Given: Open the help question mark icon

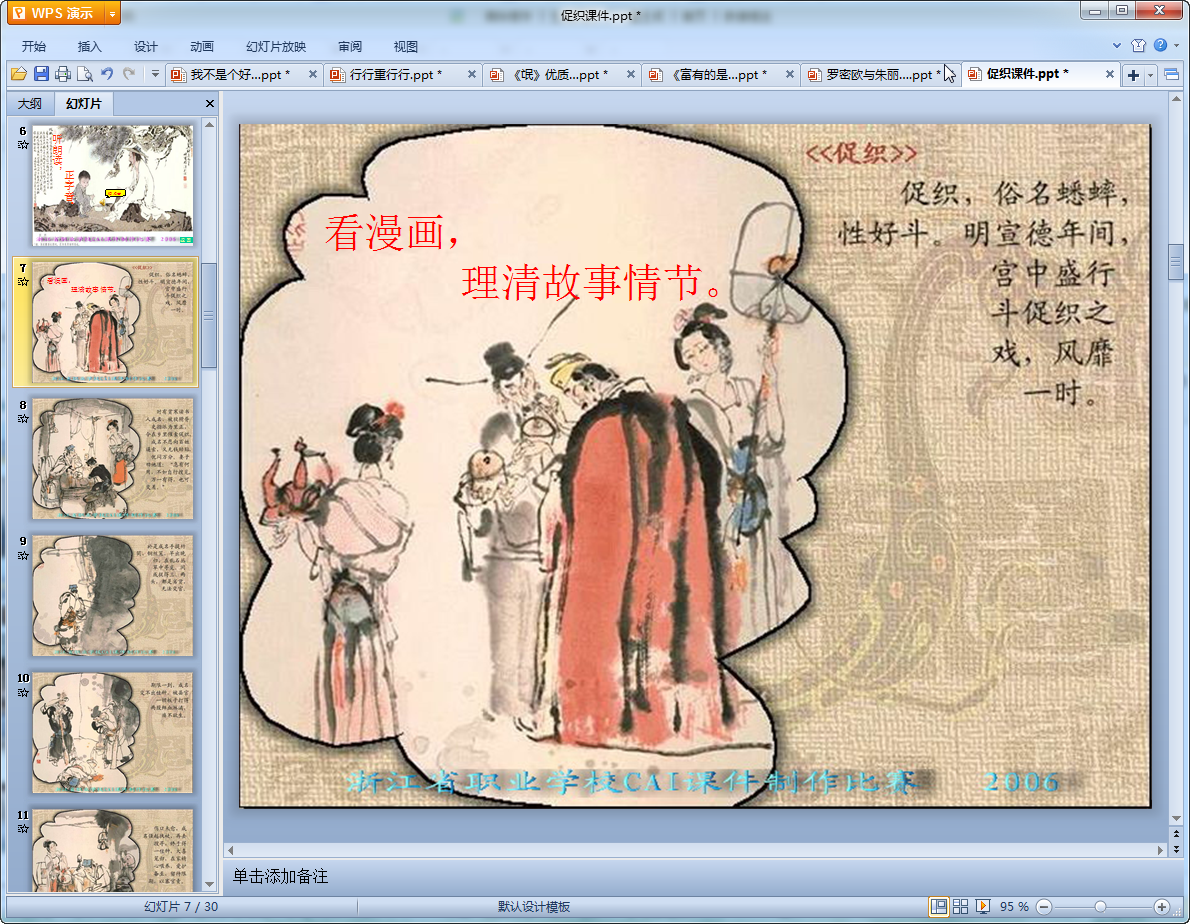Looking at the screenshot, I should [x=1160, y=46].
